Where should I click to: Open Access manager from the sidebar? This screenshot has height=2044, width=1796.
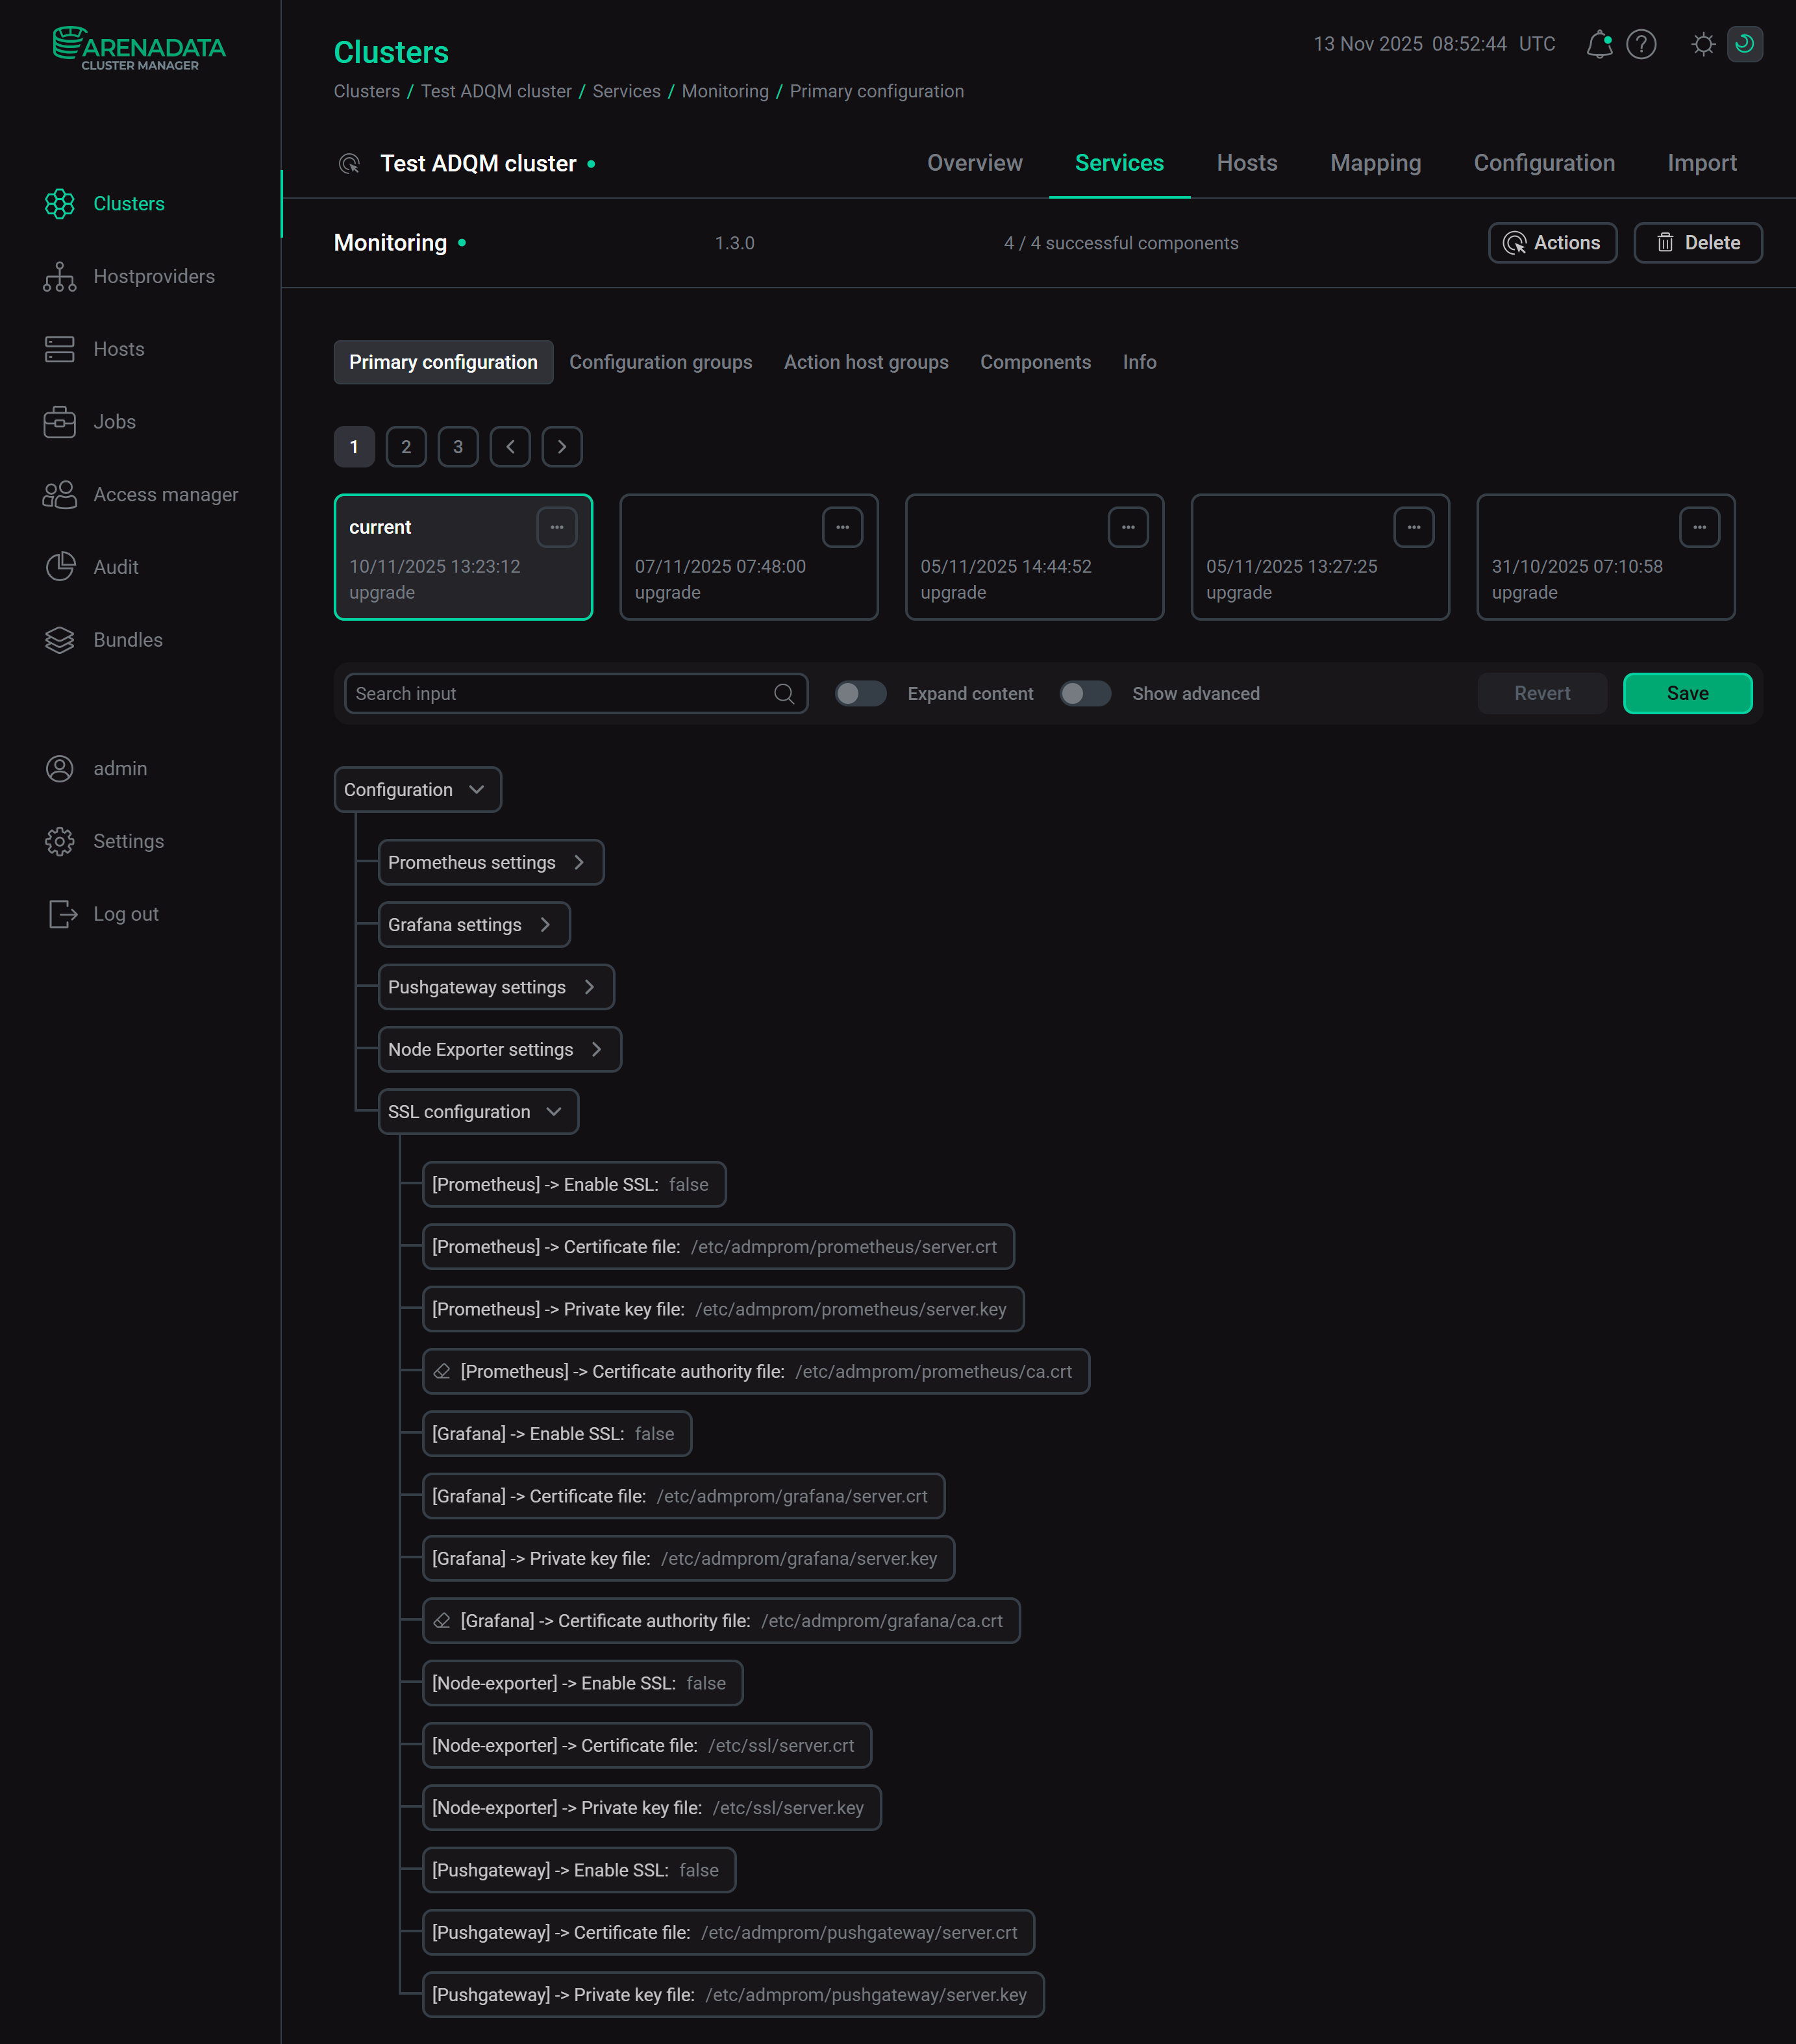coord(165,494)
